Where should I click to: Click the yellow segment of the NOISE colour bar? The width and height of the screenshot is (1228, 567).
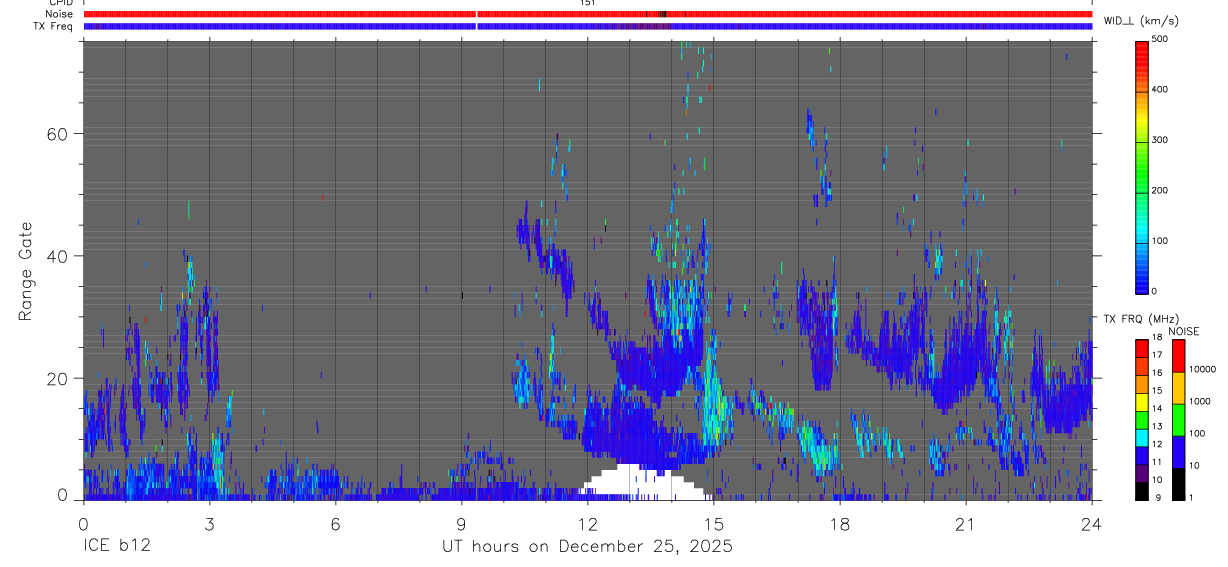[1179, 388]
